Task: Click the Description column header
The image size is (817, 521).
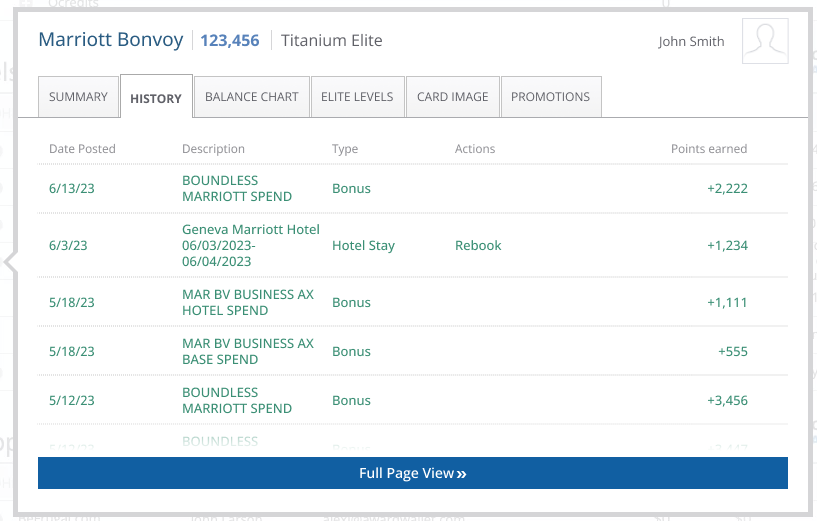Action: click(x=213, y=149)
